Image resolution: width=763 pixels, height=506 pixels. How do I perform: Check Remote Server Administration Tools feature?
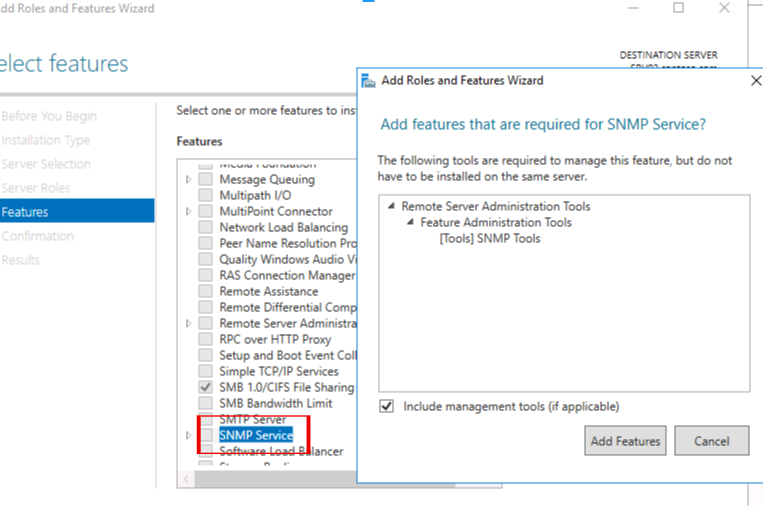coord(205,323)
